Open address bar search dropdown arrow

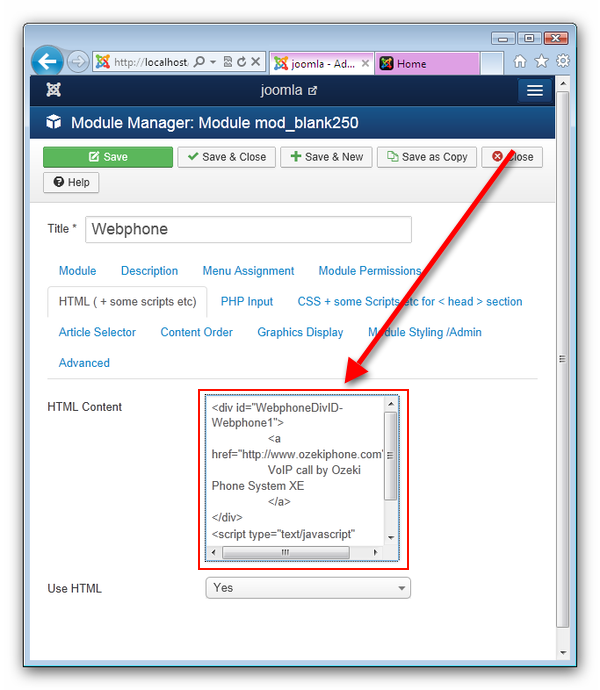[x=214, y=62]
